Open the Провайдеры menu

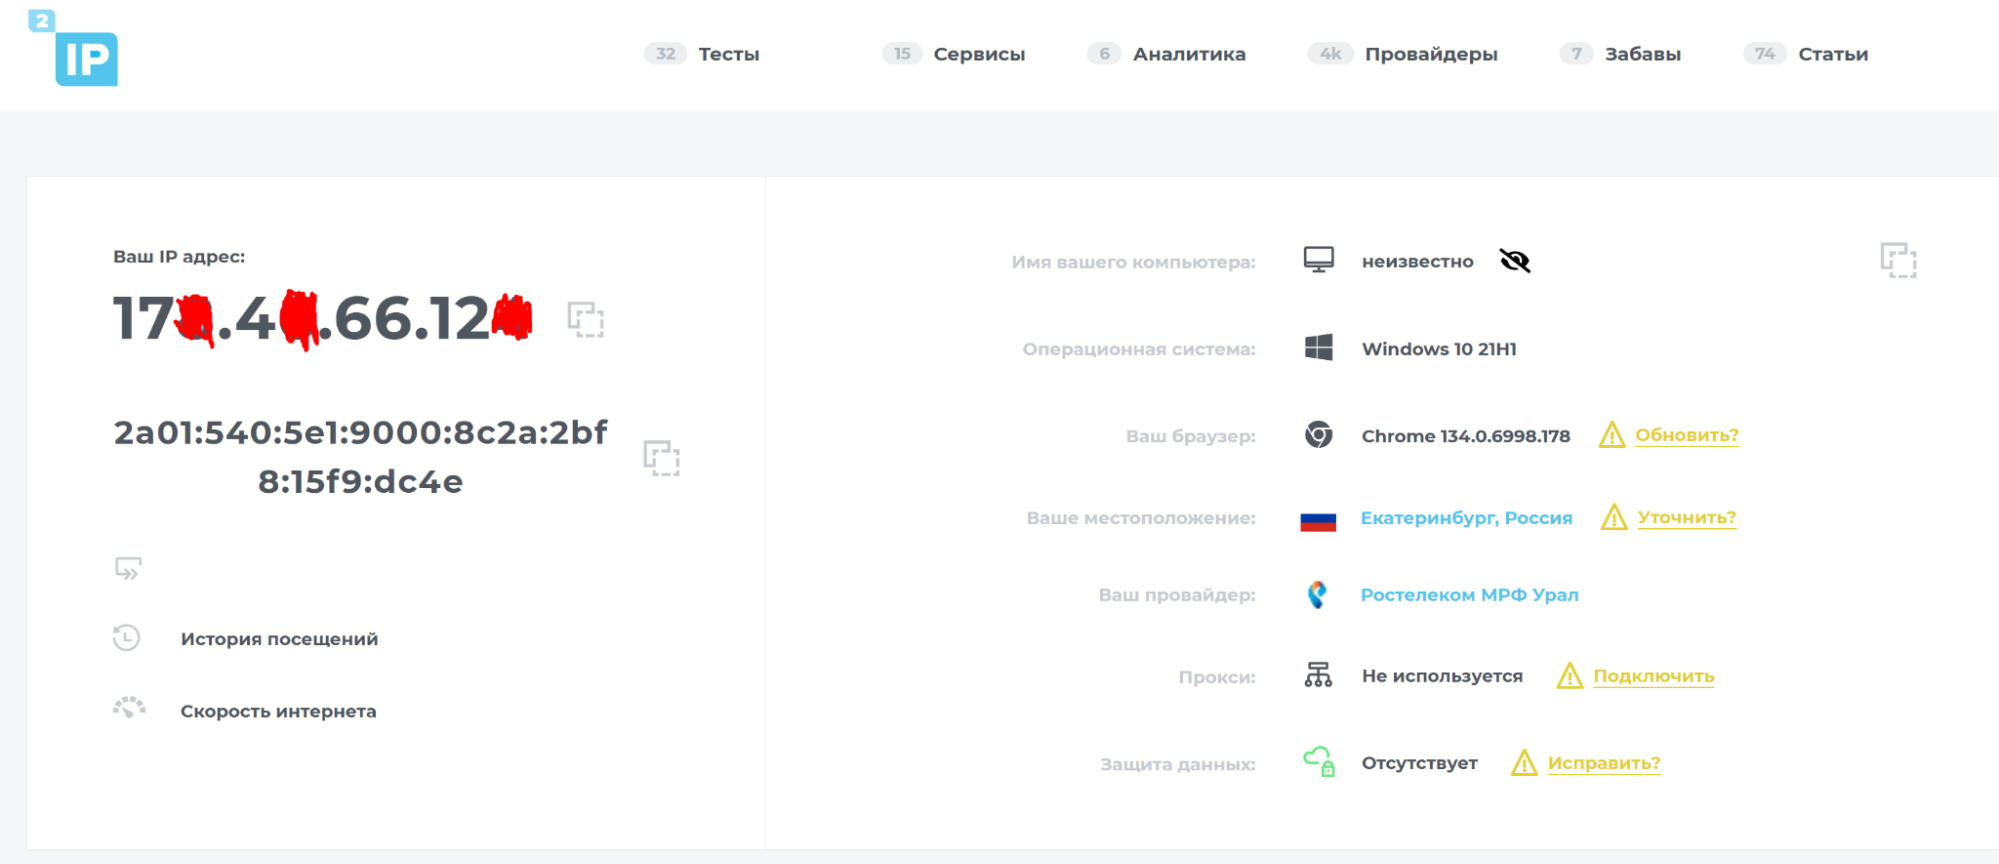tap(1431, 54)
